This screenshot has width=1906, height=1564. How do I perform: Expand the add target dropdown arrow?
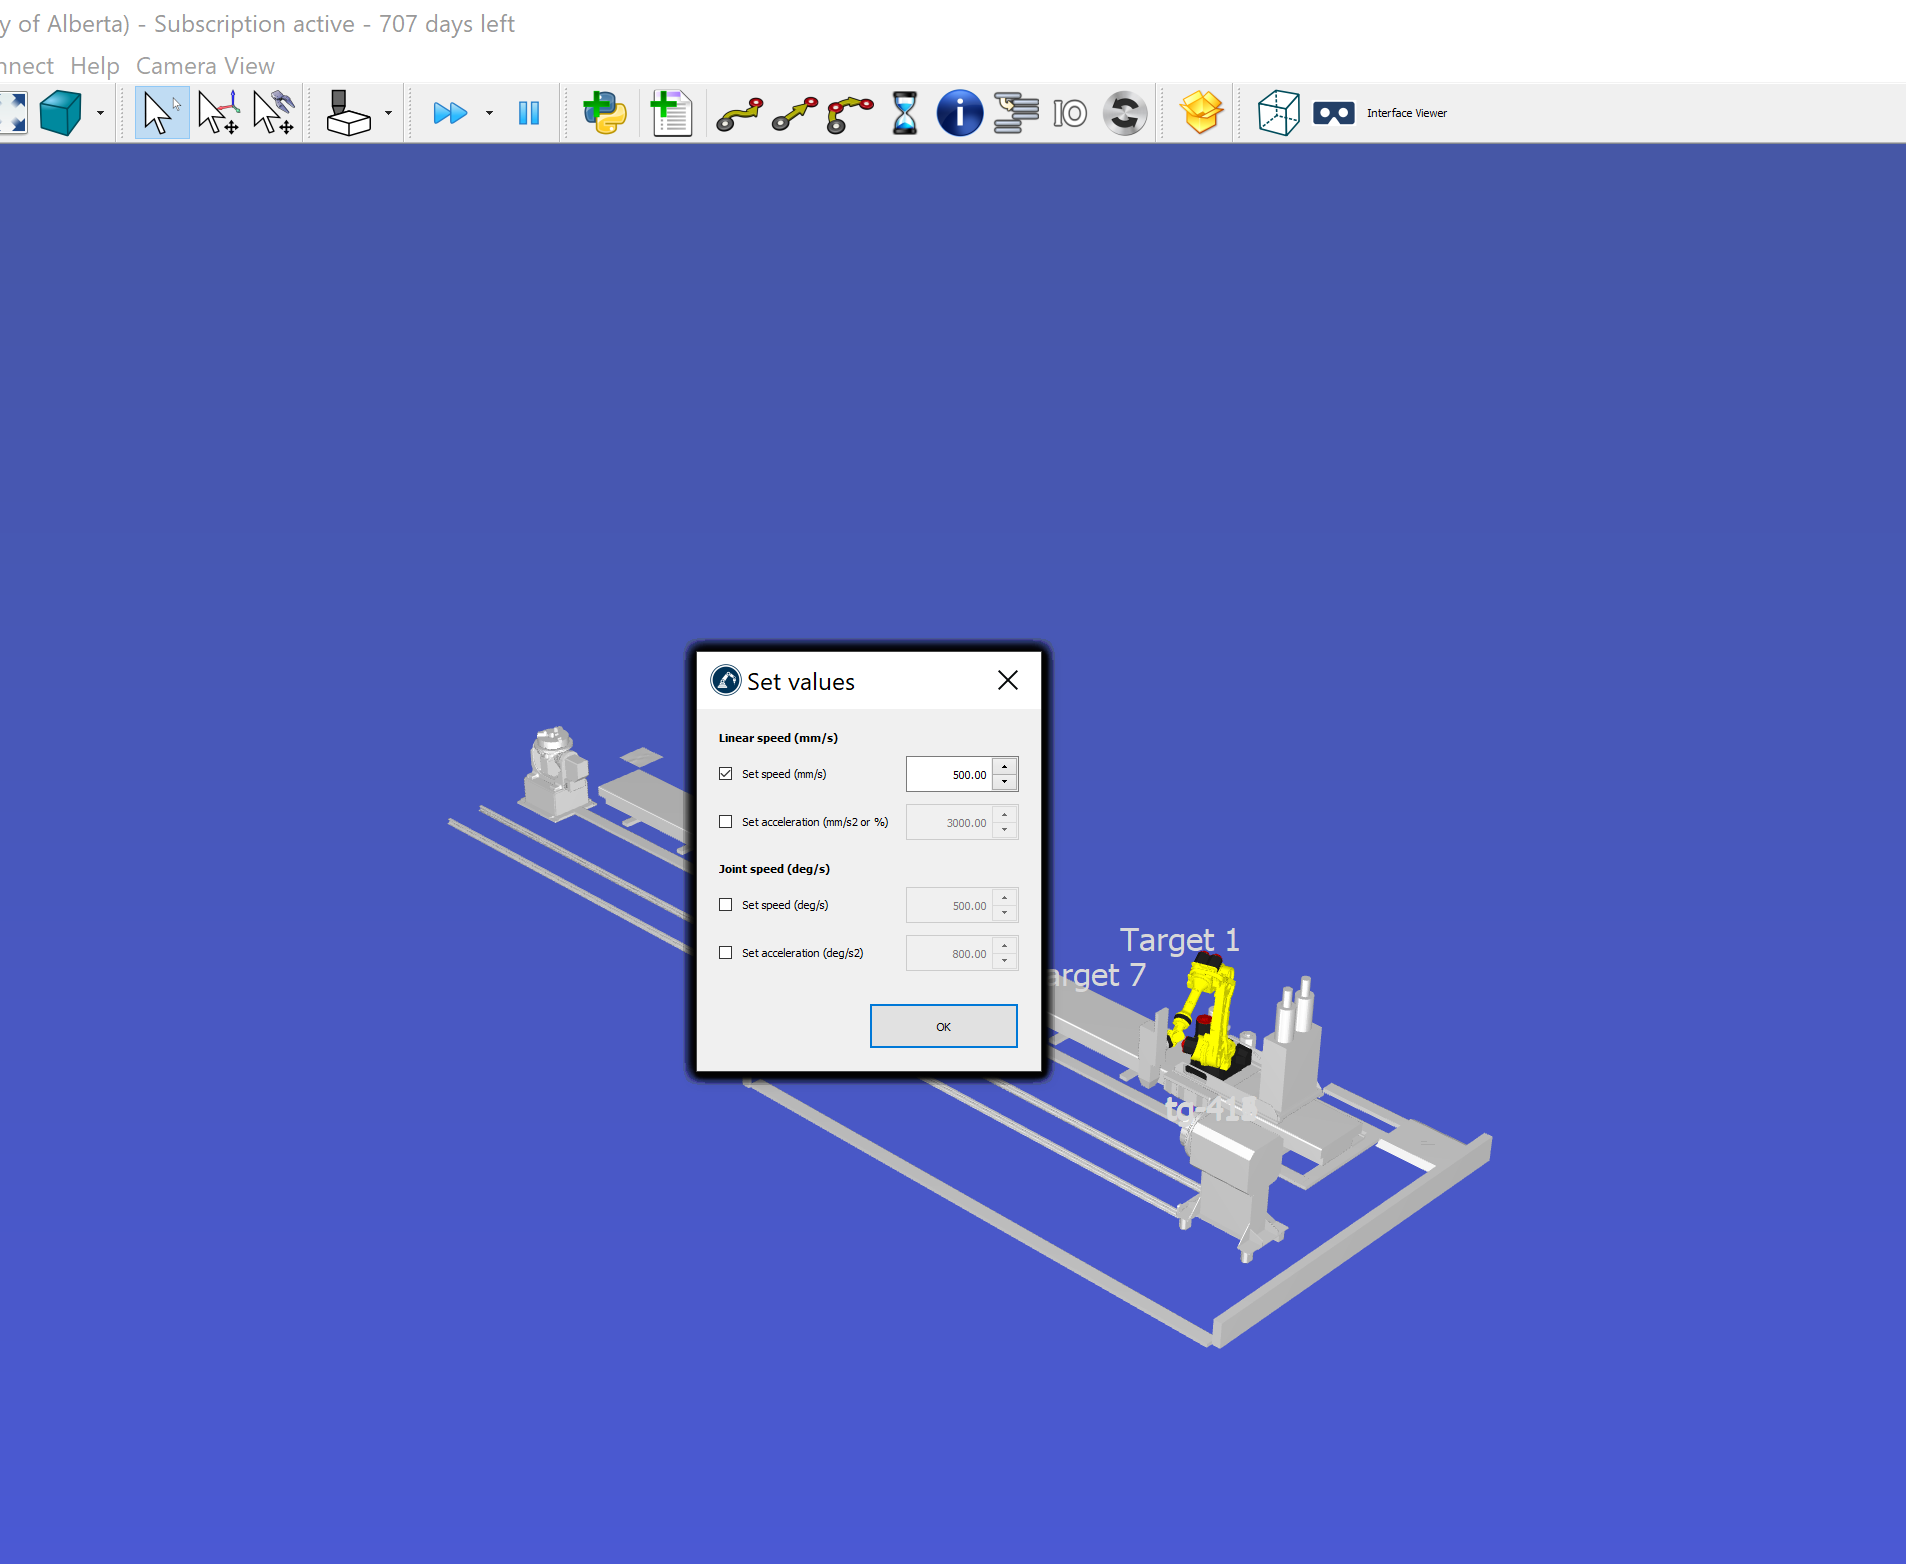(388, 113)
